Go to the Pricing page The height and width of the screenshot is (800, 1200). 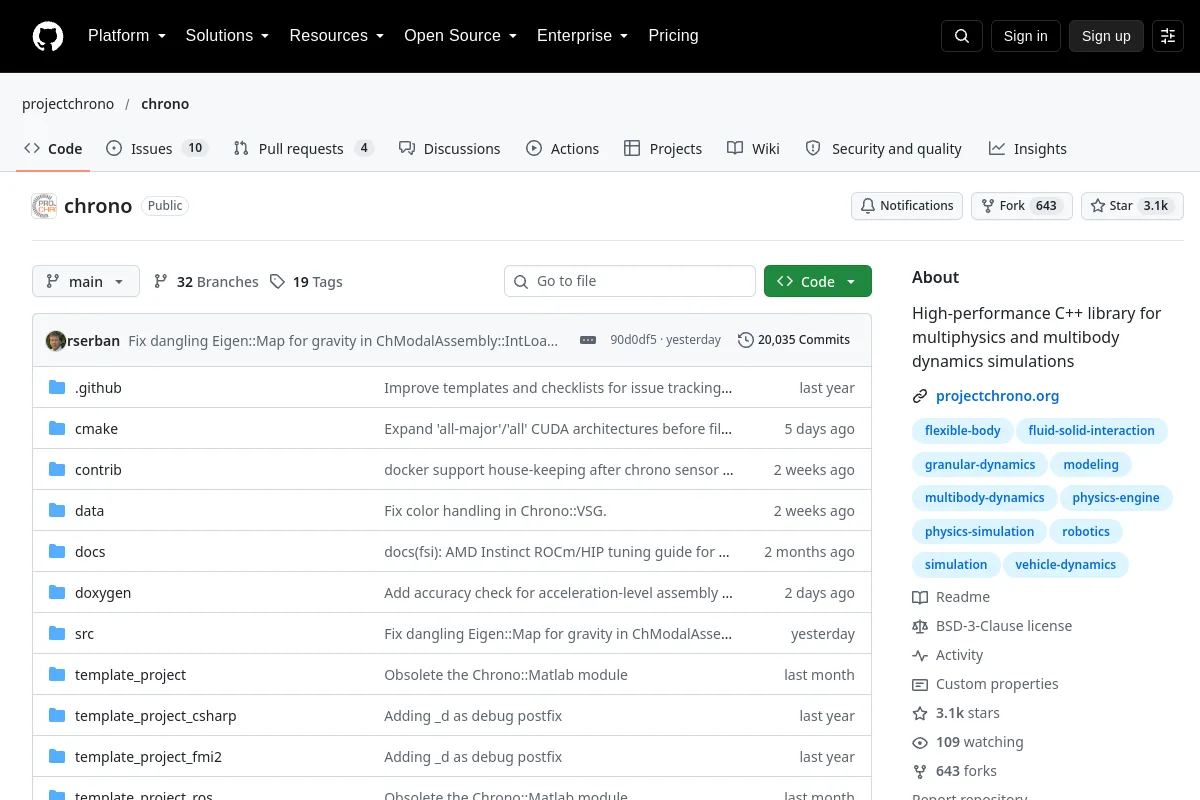(x=673, y=36)
